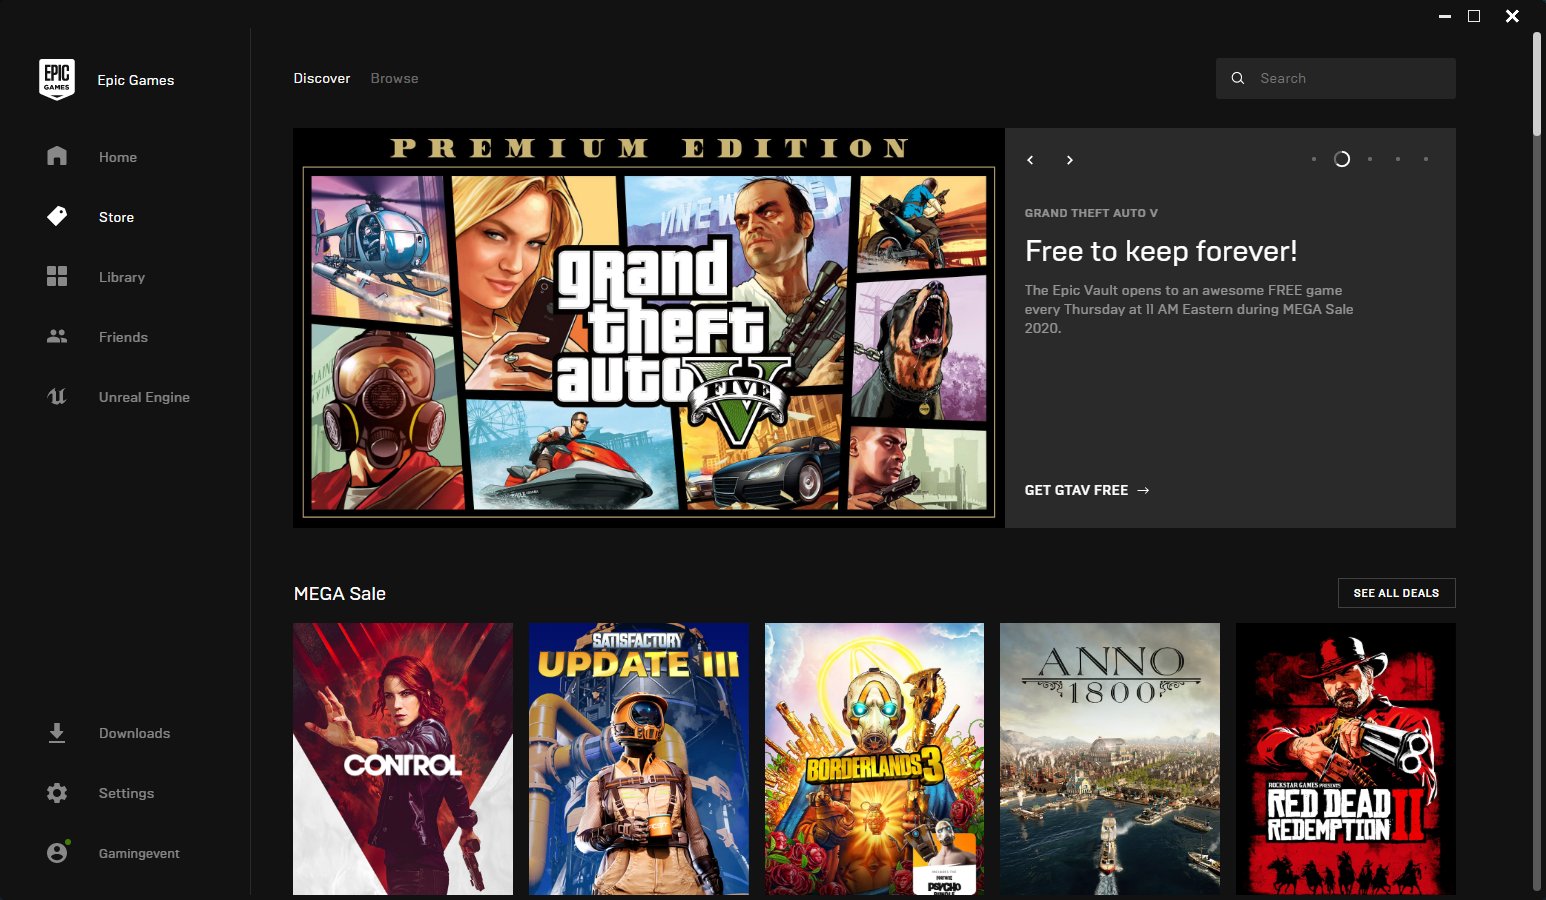Open the Grand Theft Auto V banner image
Image resolution: width=1546 pixels, height=900 pixels.
[x=649, y=328]
